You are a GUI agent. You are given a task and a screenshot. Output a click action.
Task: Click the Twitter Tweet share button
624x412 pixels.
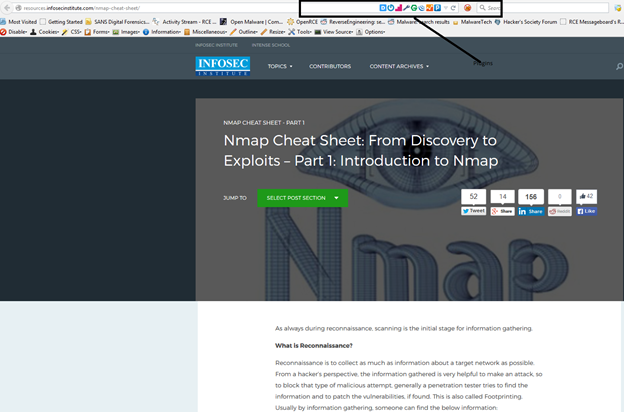pyautogui.click(x=473, y=211)
